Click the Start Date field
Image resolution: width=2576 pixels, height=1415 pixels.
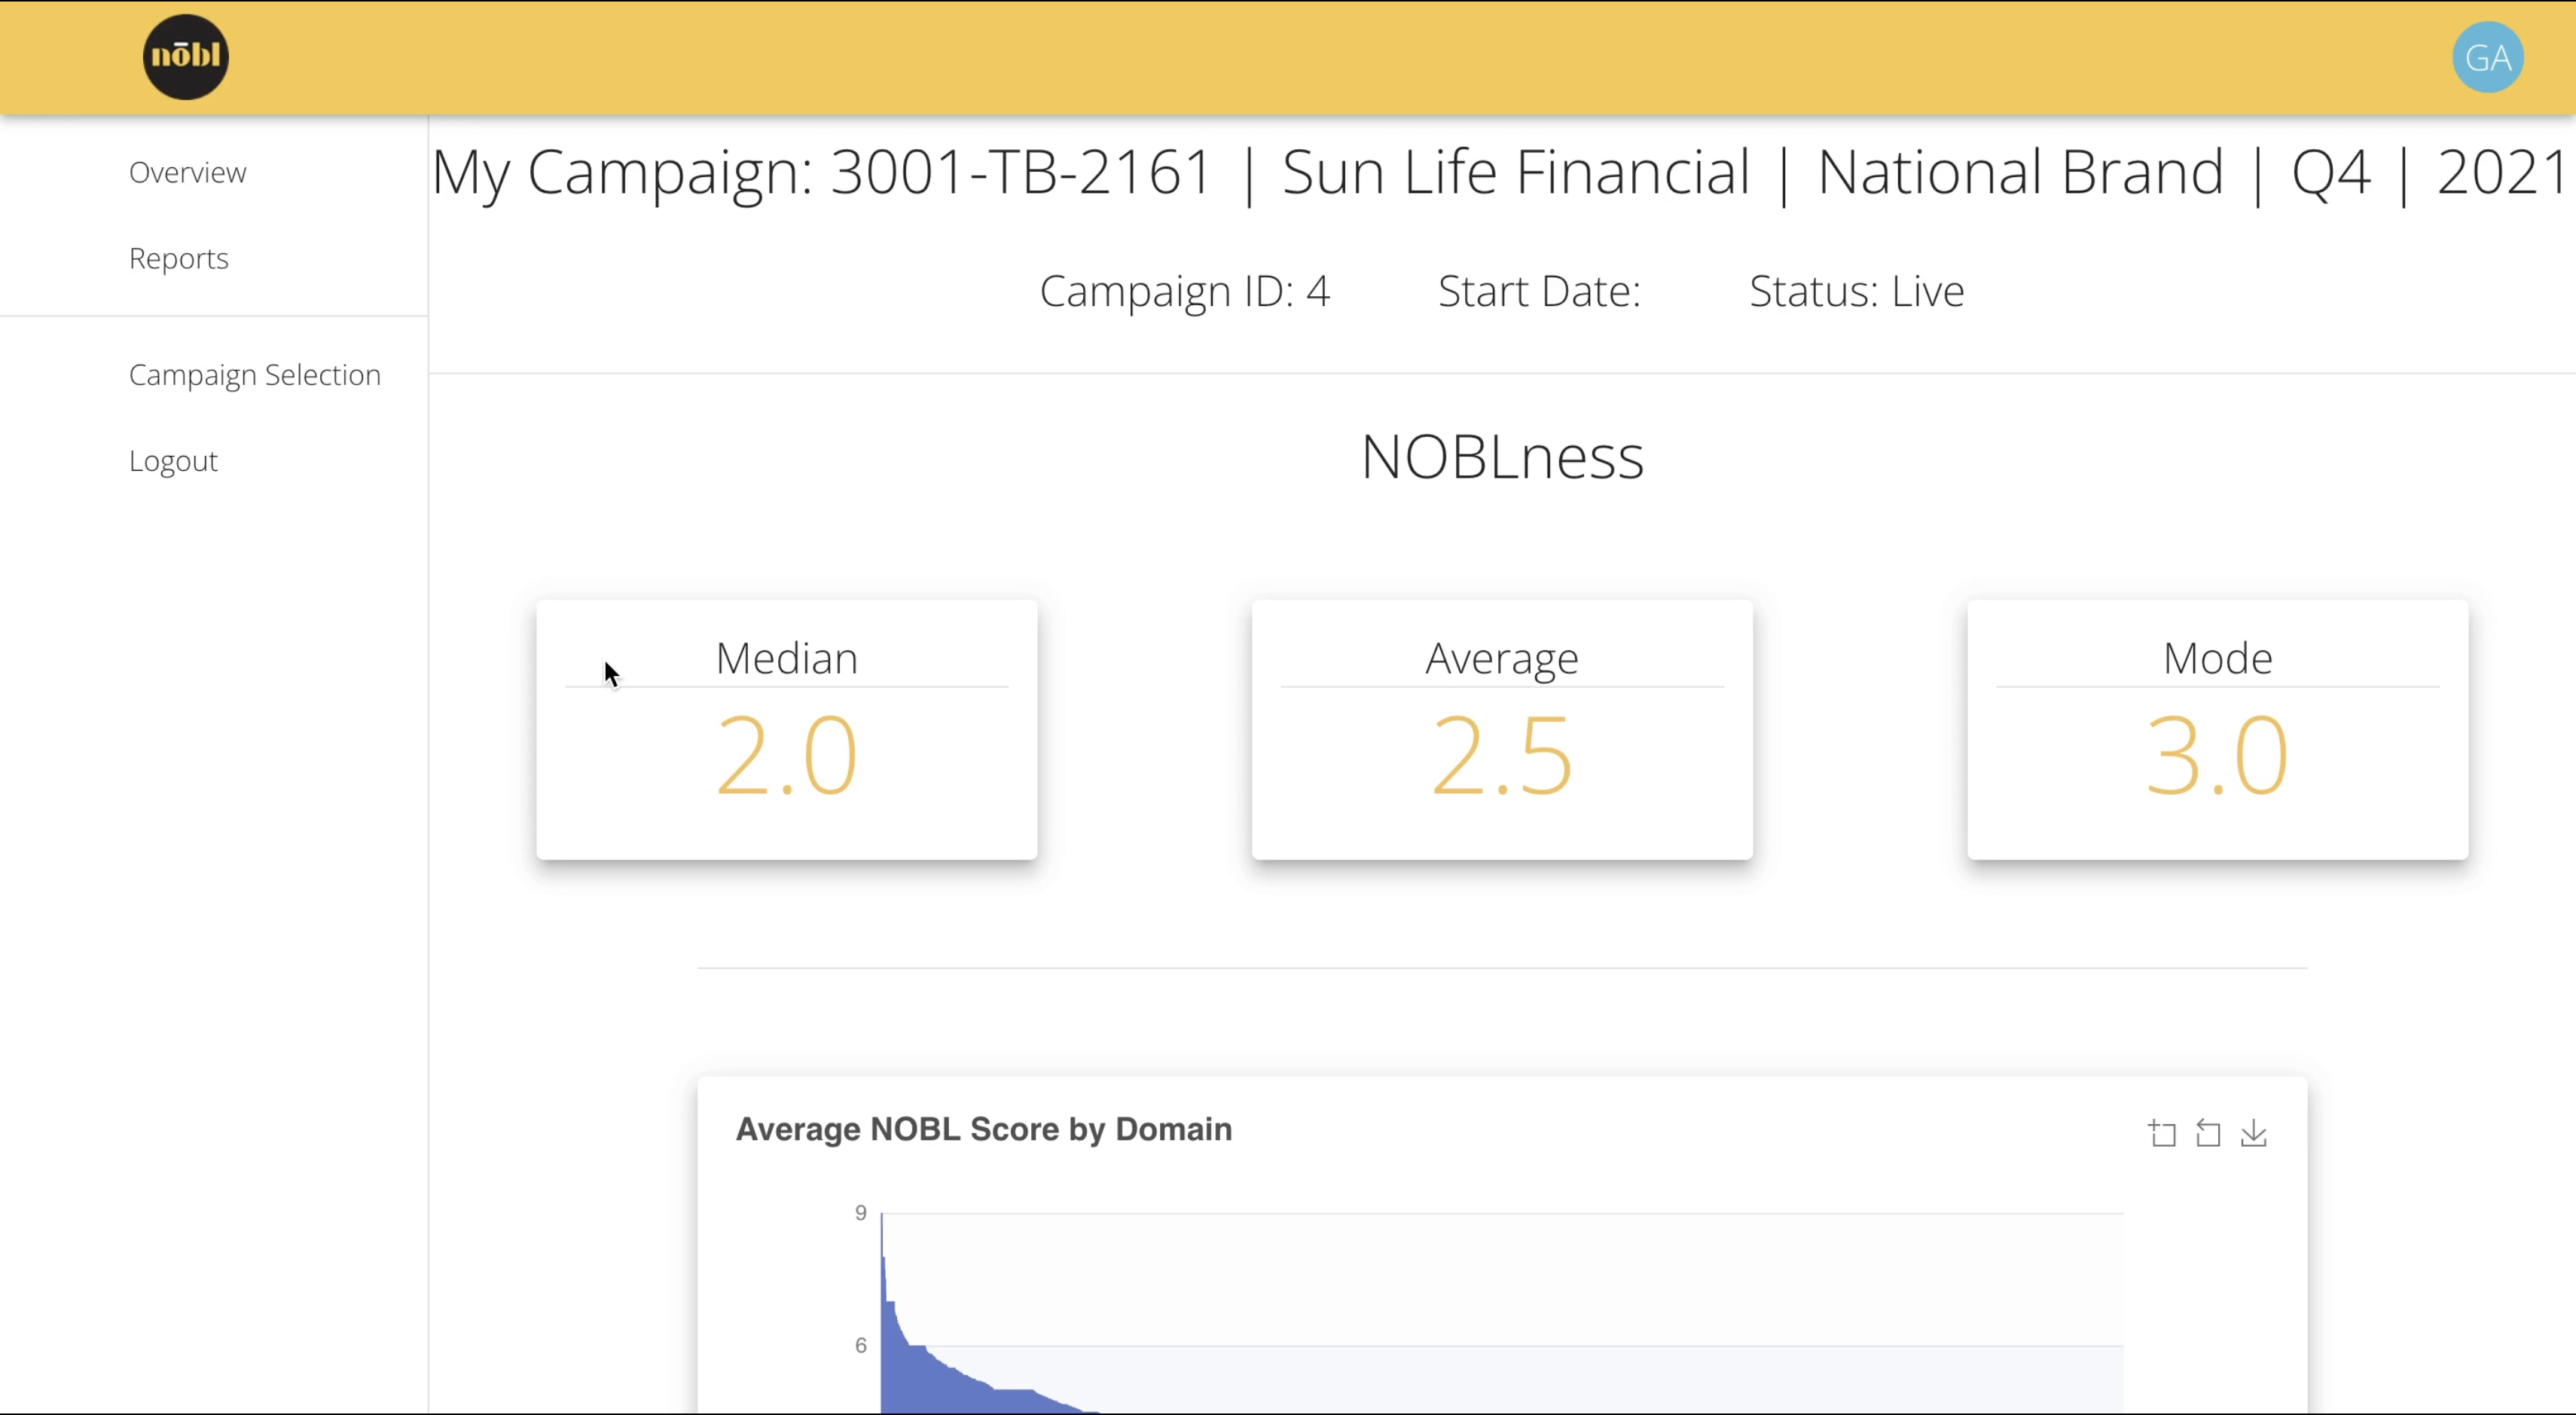click(x=1538, y=291)
